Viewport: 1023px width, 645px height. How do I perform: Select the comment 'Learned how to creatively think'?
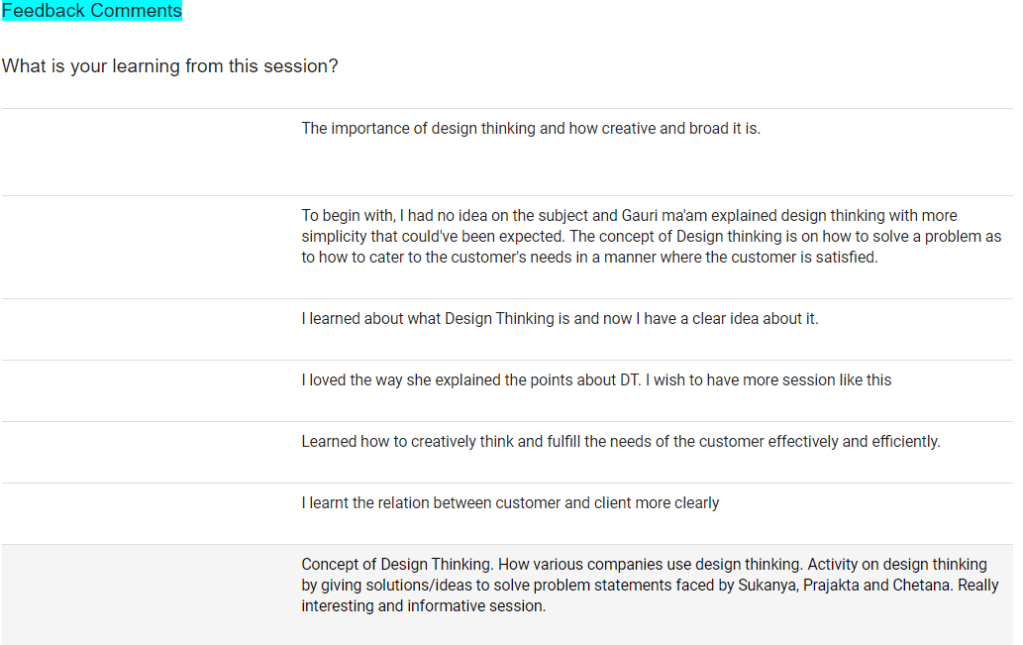[620, 441]
